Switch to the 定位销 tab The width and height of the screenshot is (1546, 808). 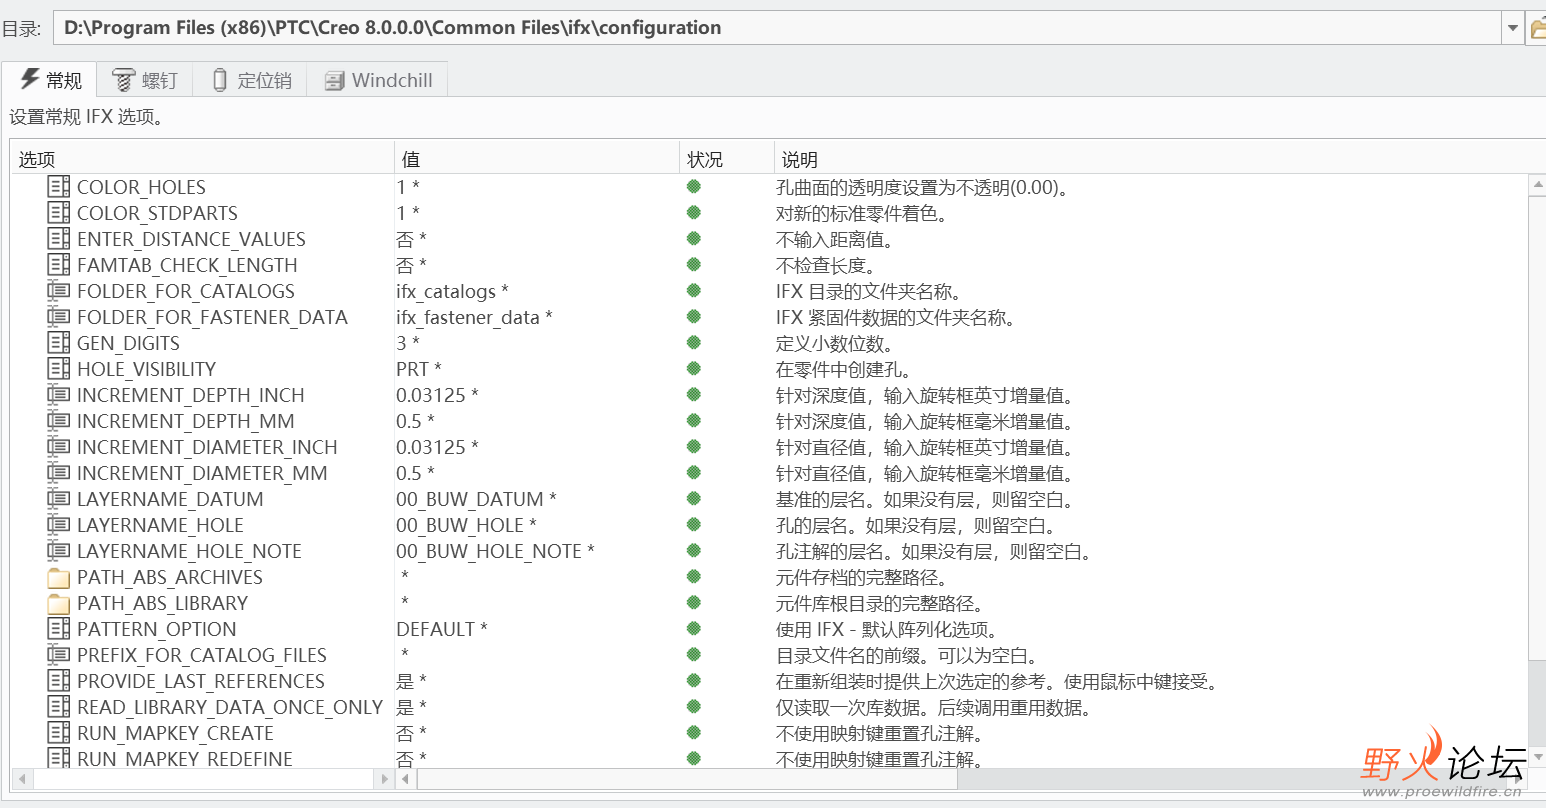(x=252, y=80)
